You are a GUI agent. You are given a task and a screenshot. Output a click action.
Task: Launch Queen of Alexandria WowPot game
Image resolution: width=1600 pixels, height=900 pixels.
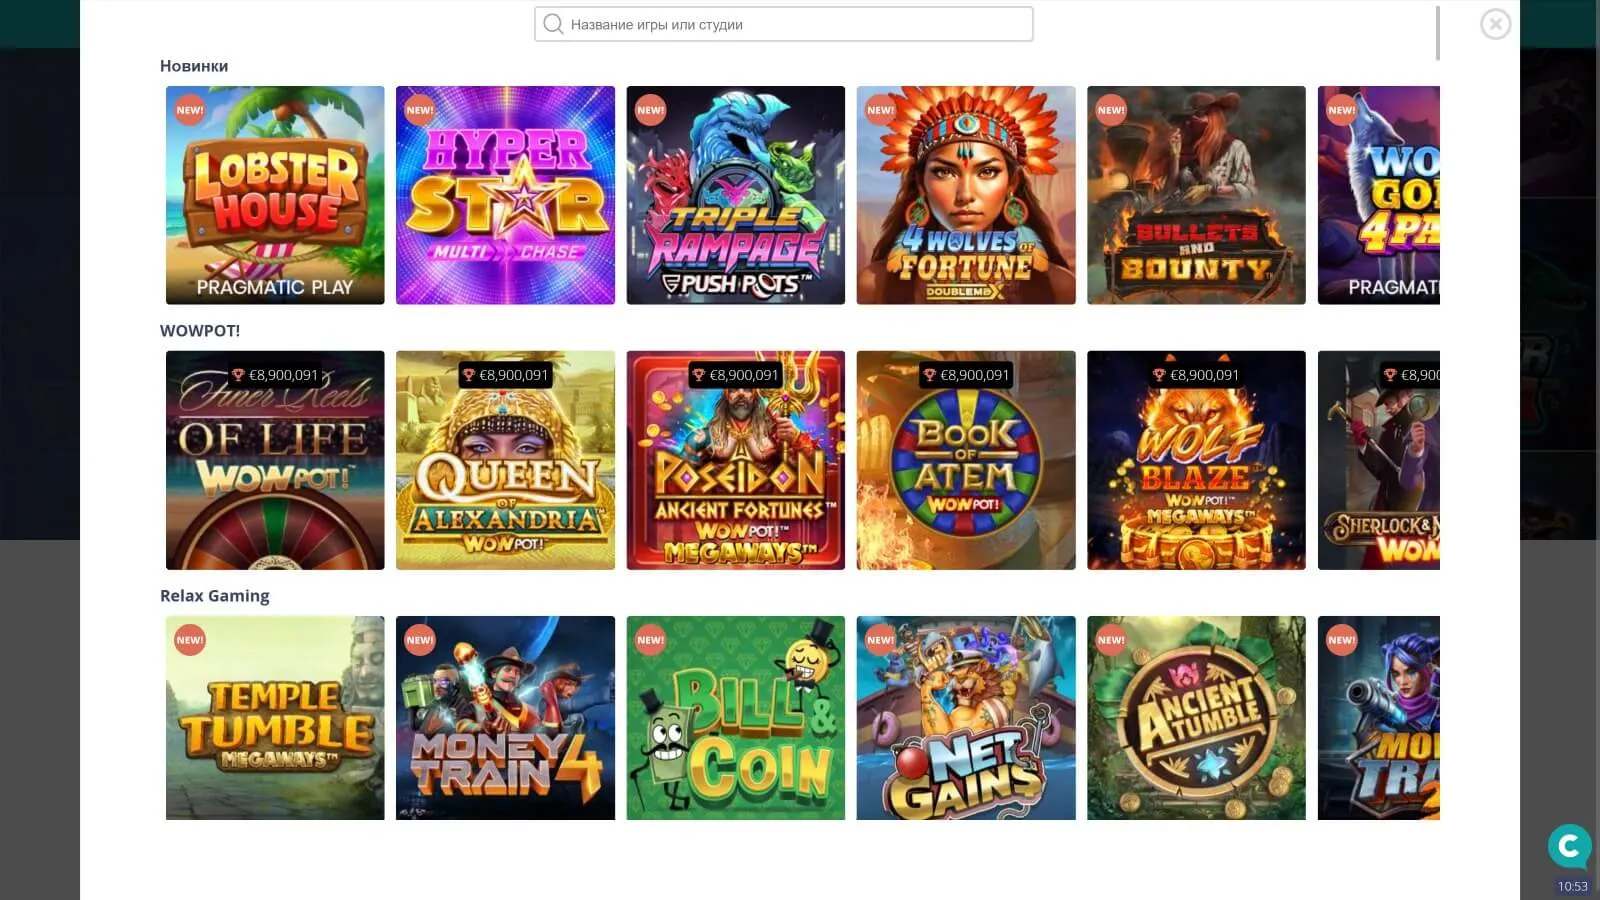pyautogui.click(x=505, y=460)
